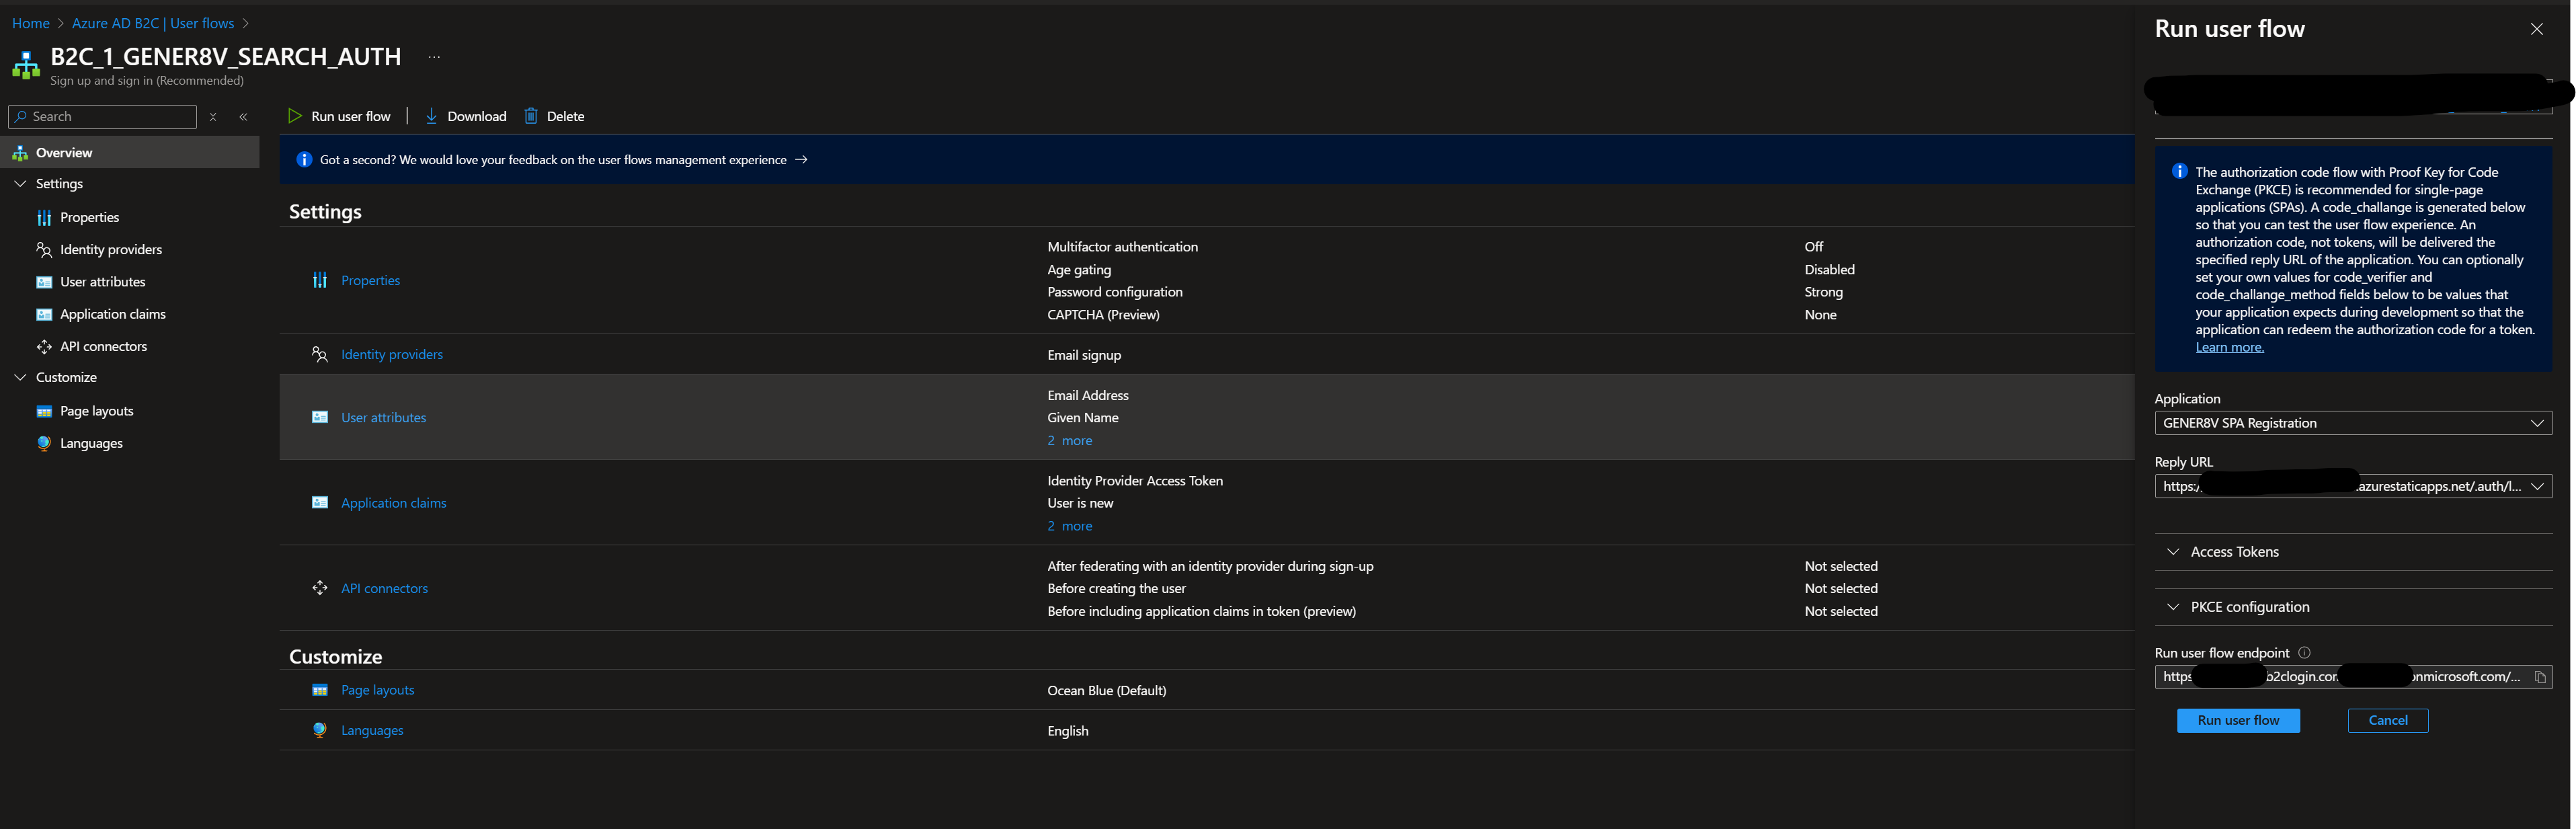Click the Languages globe icon in Customize table
This screenshot has height=829, width=2576.
tap(320, 730)
